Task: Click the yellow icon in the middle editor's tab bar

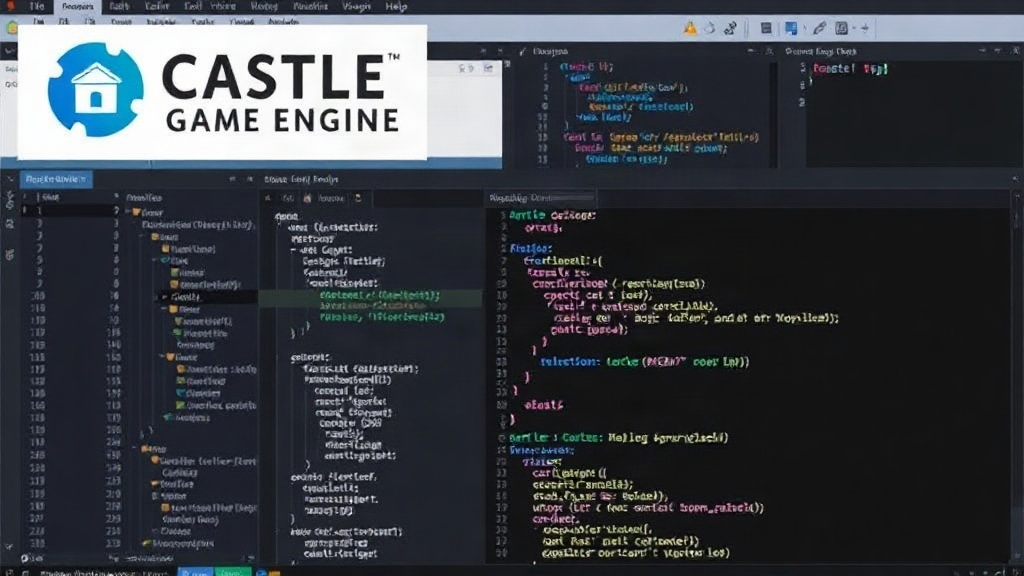Action: [358, 198]
